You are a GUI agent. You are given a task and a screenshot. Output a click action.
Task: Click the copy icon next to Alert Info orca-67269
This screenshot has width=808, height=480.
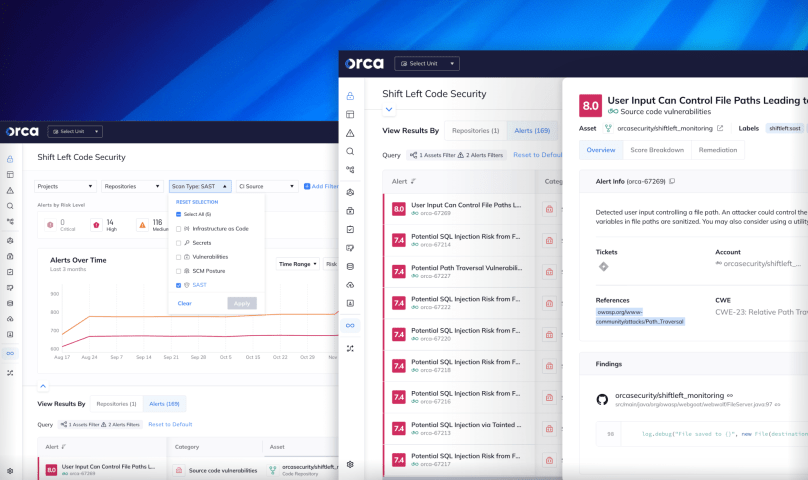click(x=672, y=181)
